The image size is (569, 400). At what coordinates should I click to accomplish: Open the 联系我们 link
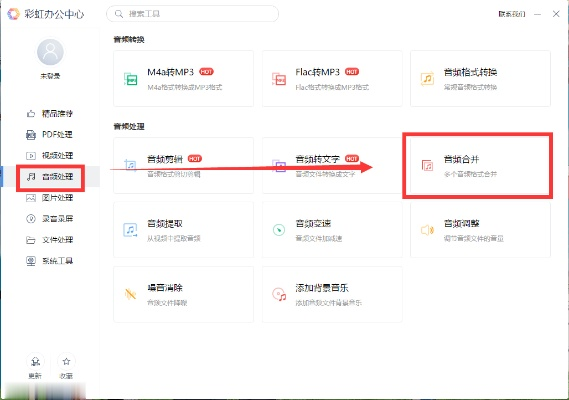coord(512,14)
